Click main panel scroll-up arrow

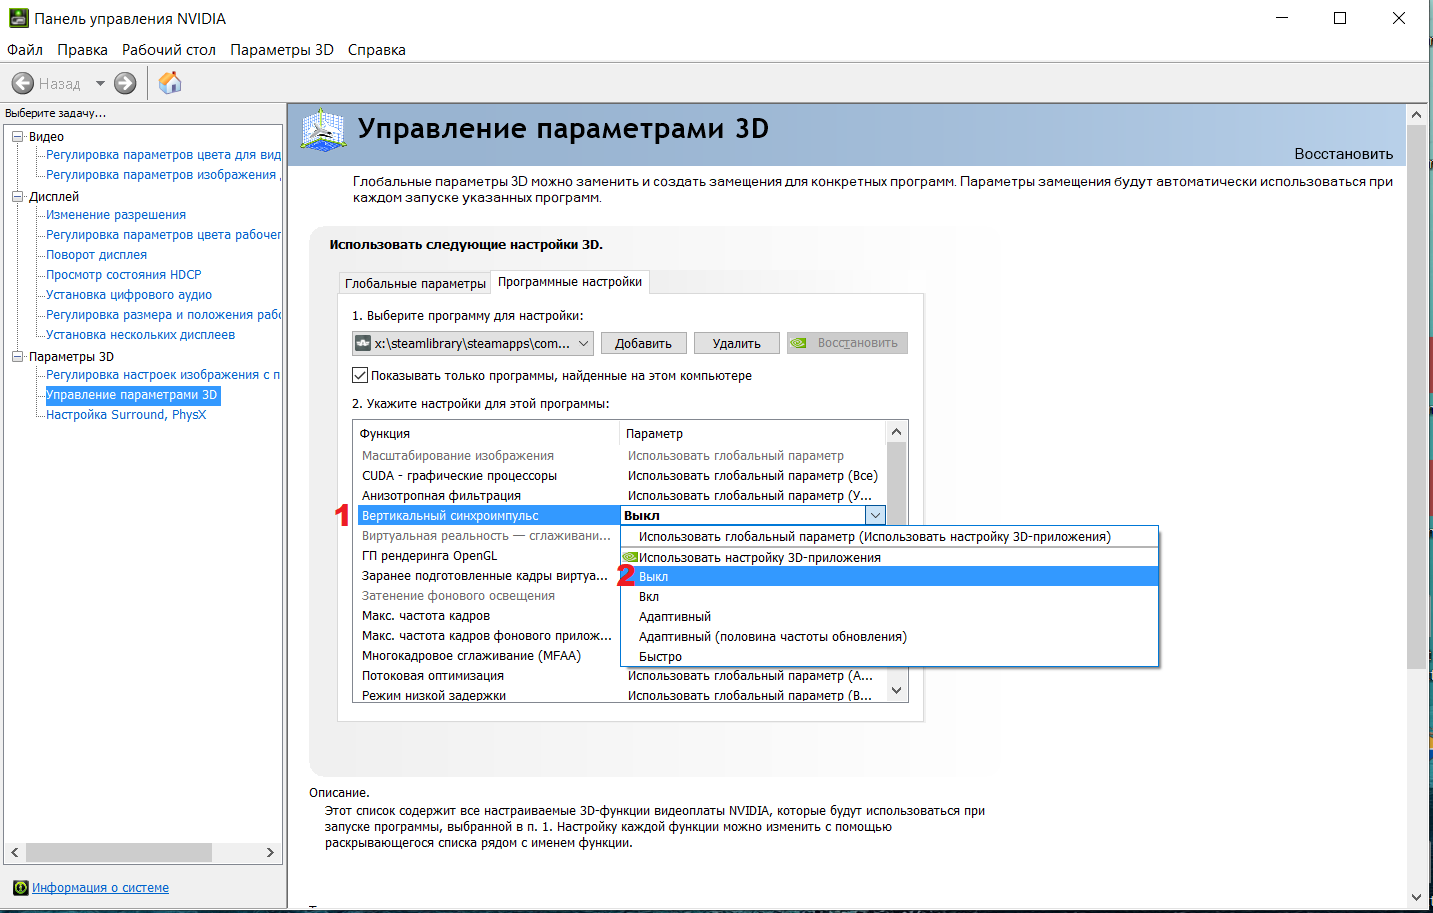(x=1416, y=114)
